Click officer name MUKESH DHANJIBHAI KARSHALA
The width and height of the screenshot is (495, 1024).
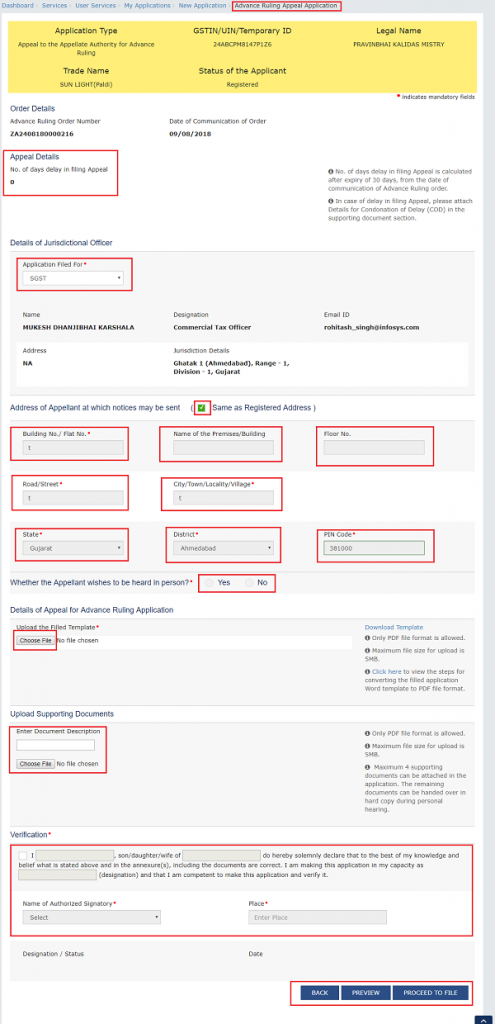pyautogui.click(x=78, y=327)
